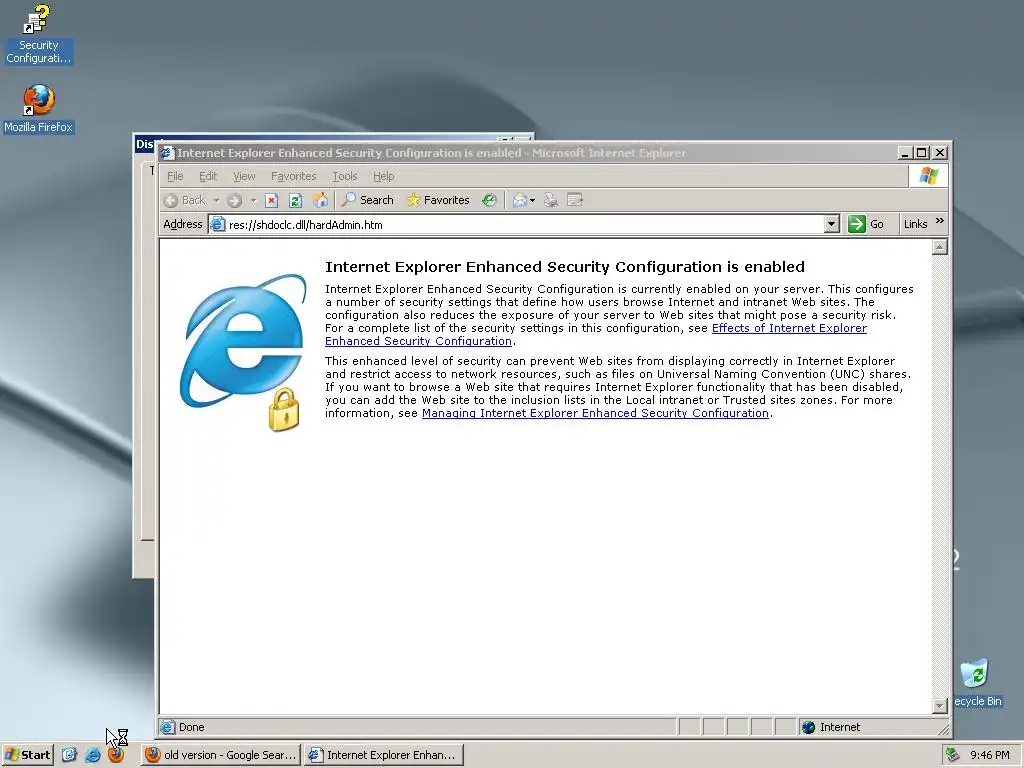Select the Mozilla Firefox desktop shortcut
The width and height of the screenshot is (1024, 768).
pyautogui.click(x=38, y=108)
